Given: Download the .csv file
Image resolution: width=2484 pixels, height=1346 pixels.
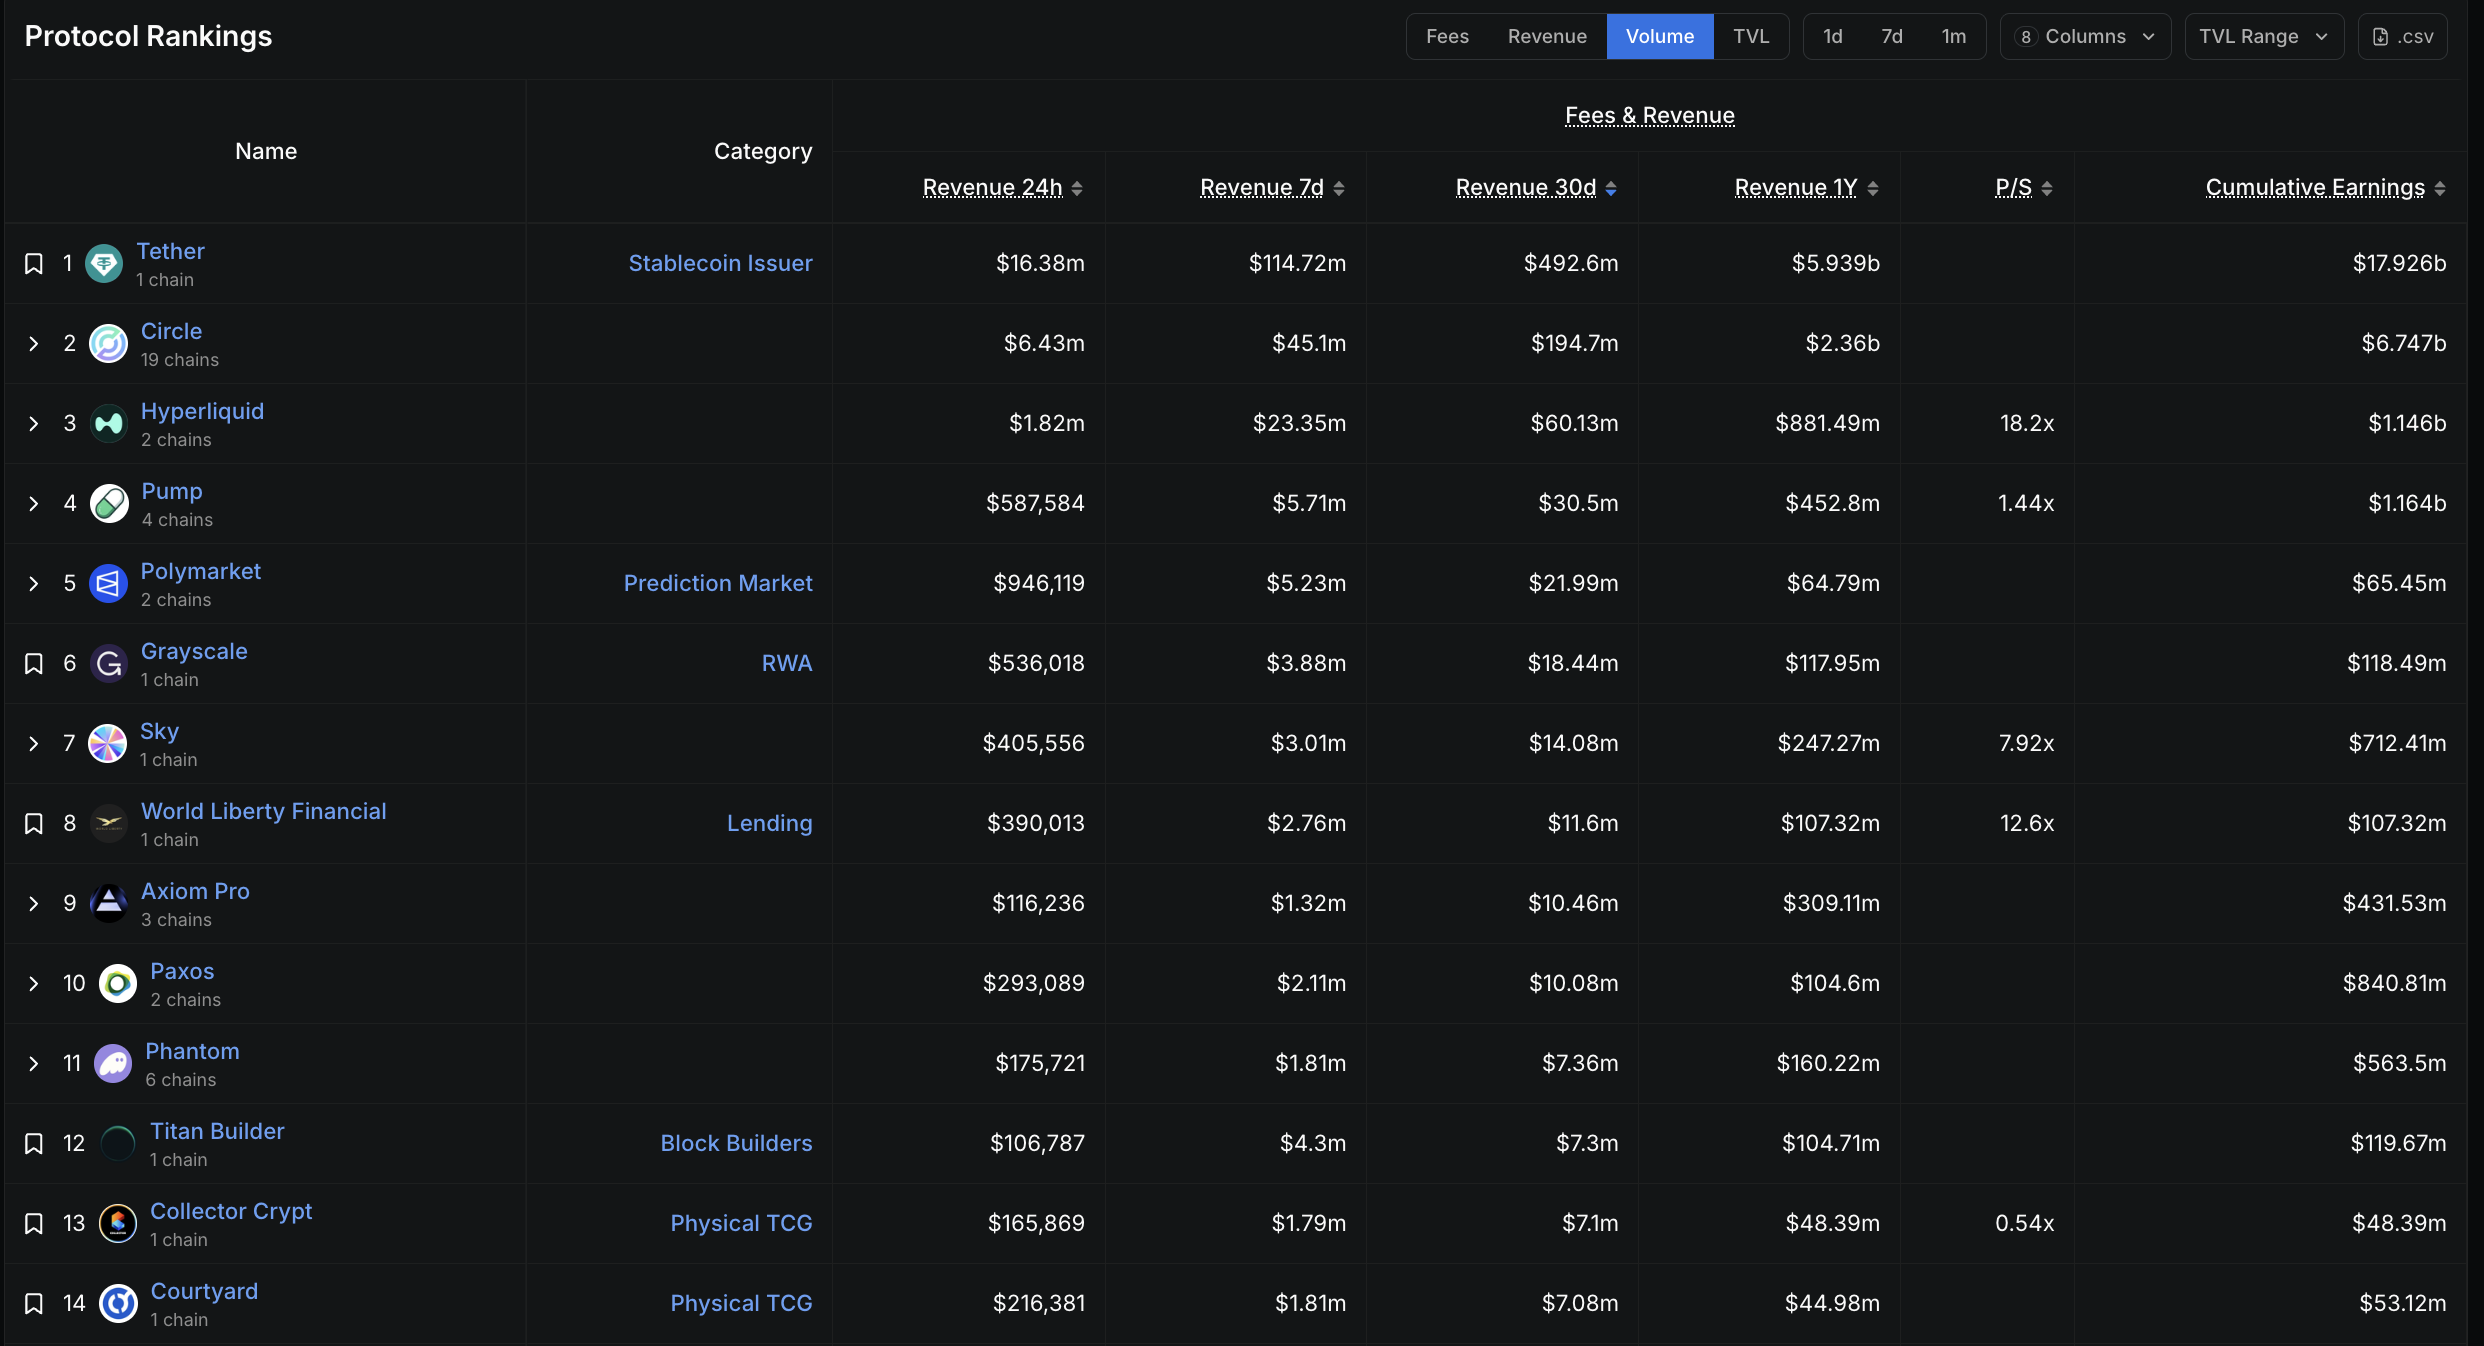Looking at the screenshot, I should tap(2402, 37).
